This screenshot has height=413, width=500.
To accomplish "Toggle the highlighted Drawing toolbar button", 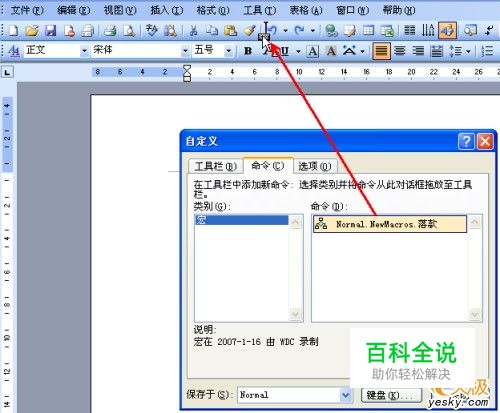I will click(447, 31).
